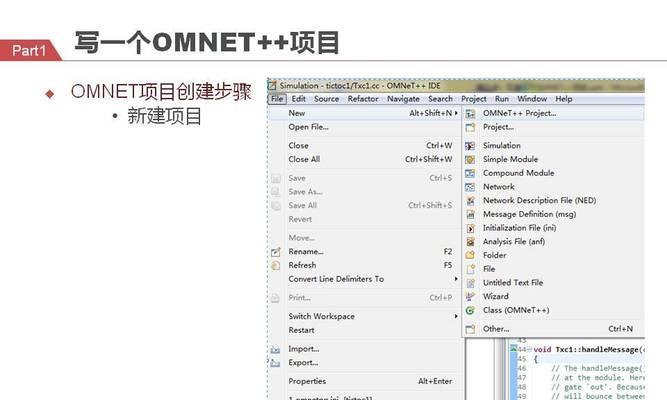Click line number 46 in code editor

[x=522, y=369]
